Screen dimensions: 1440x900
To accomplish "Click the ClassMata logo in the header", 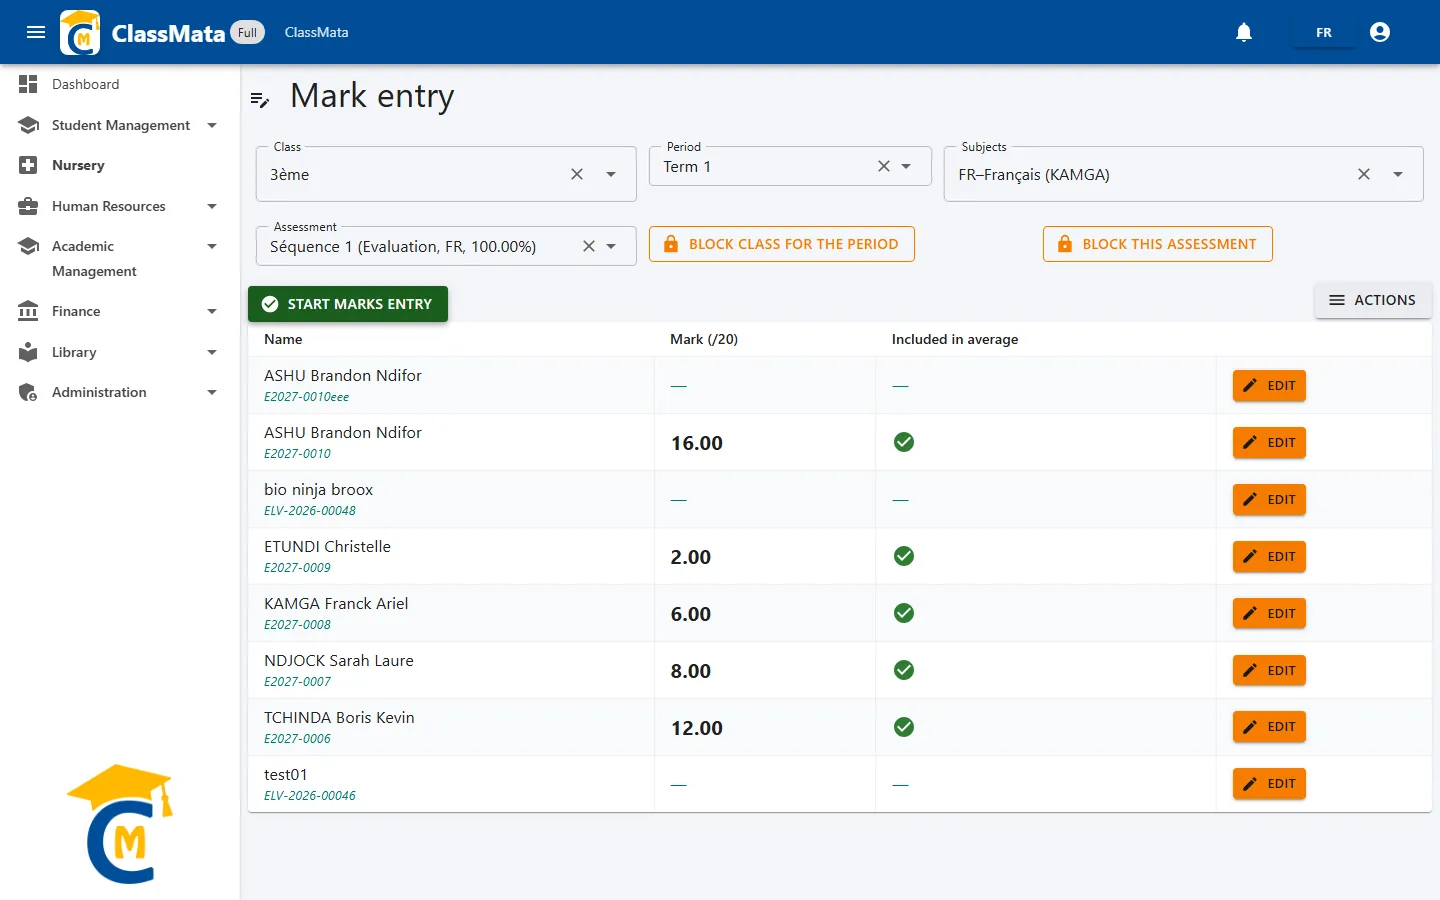I will click(80, 32).
